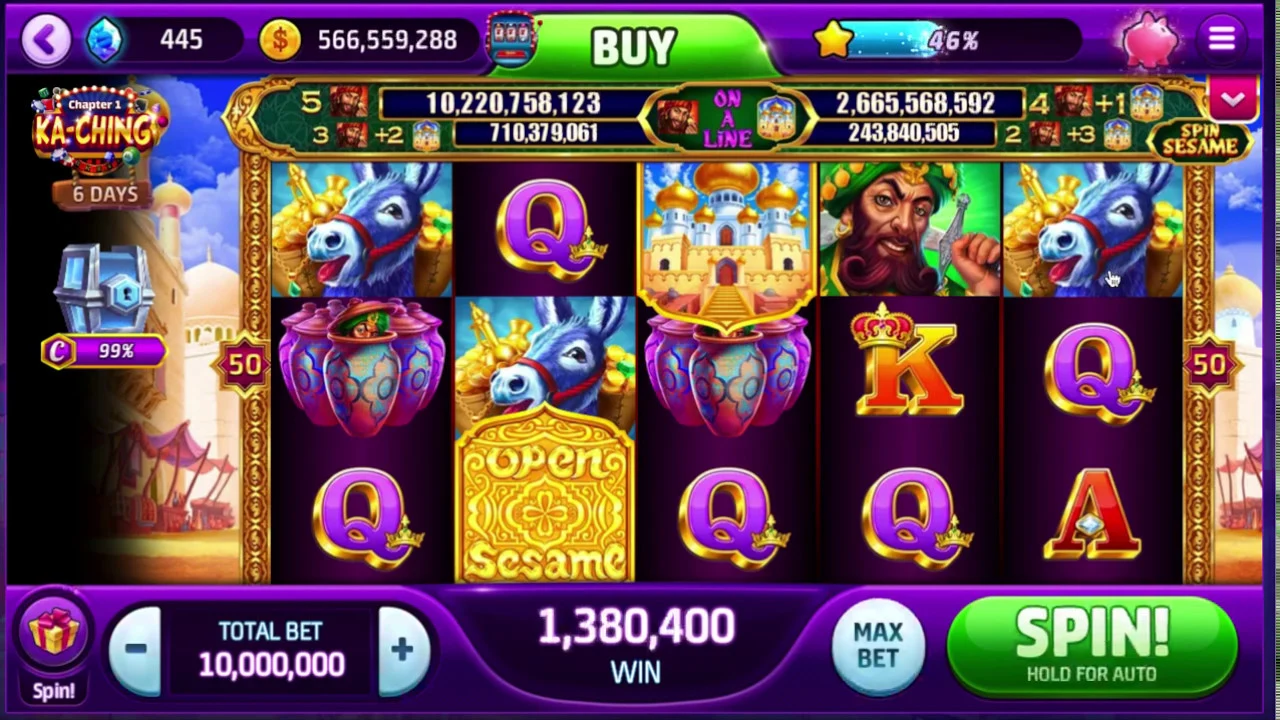Click the 99% chest progress bar
This screenshot has width=1280, height=720.
tap(104, 351)
